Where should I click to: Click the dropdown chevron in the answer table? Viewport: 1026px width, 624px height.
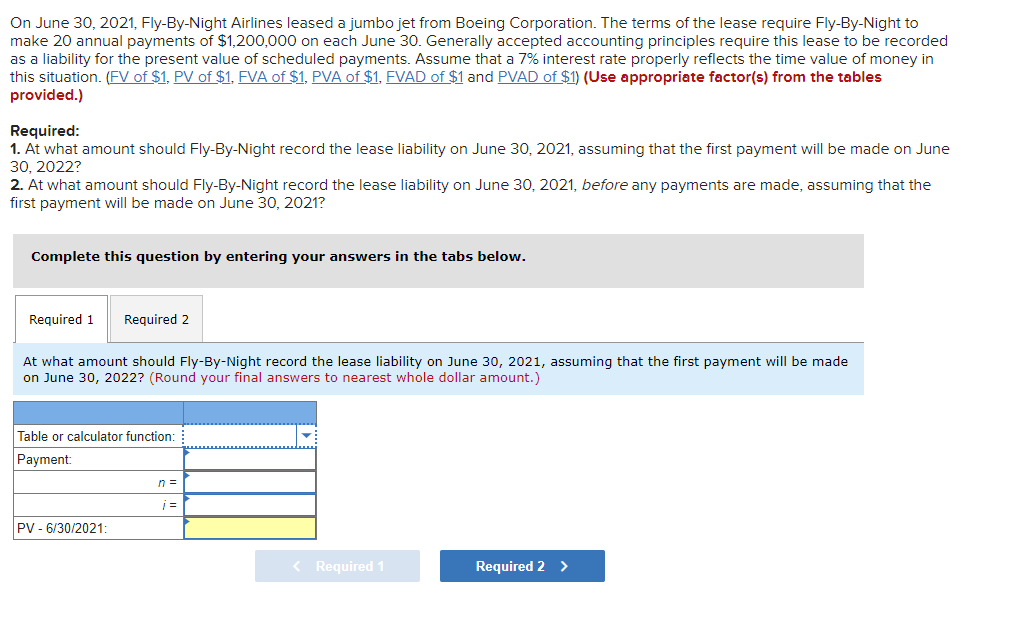tap(307, 435)
